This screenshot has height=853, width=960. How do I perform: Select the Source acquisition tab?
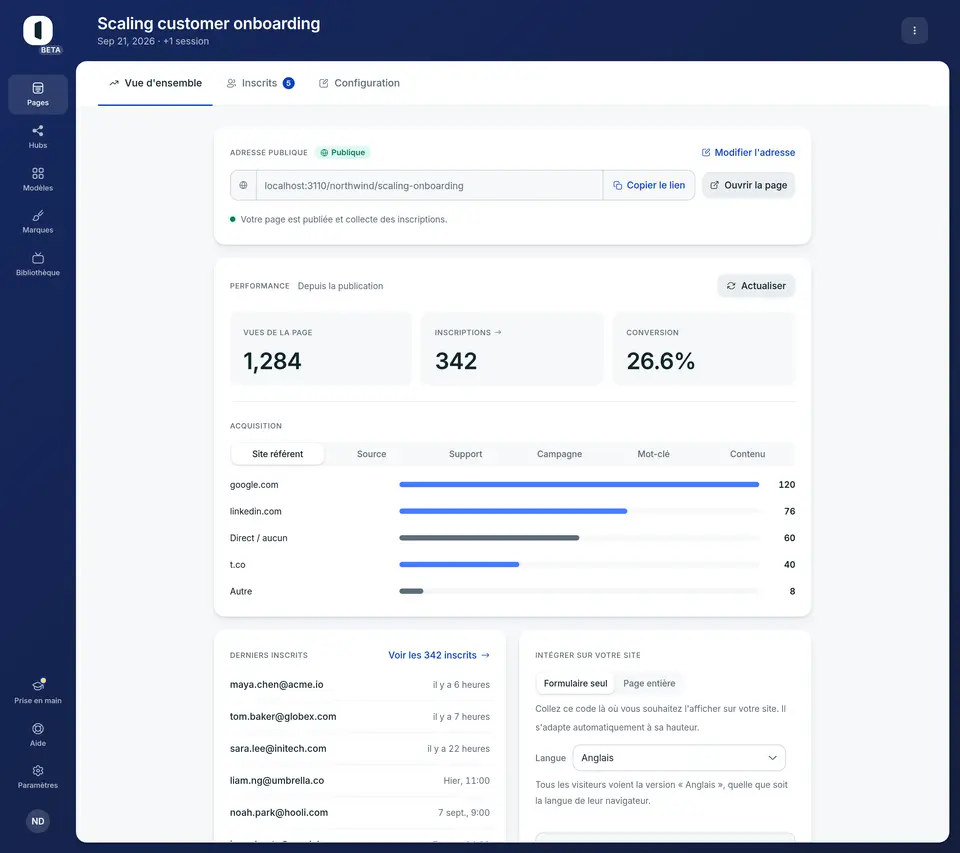(x=372, y=454)
